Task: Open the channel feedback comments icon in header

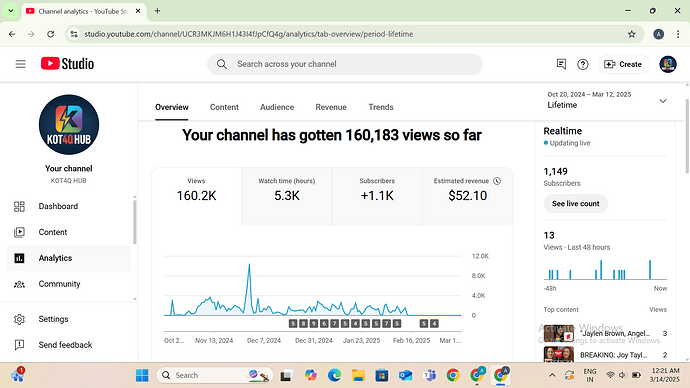Action: tap(561, 64)
